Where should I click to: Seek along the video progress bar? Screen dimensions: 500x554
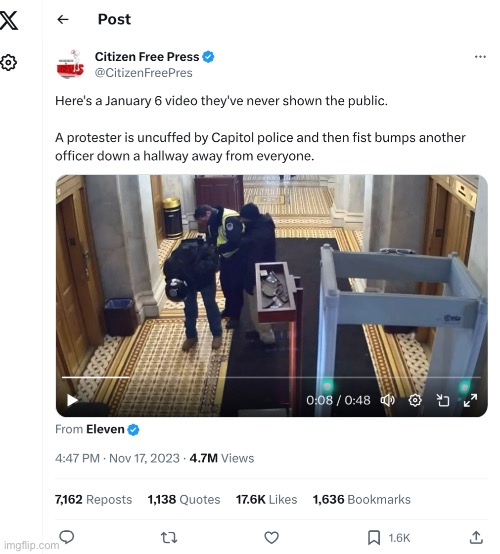(271, 377)
